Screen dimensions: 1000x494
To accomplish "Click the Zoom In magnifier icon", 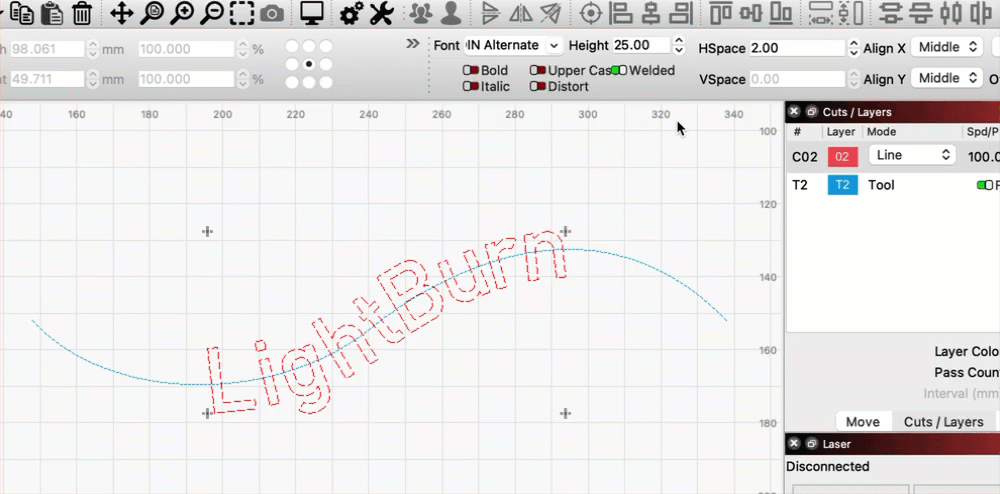I will pos(181,14).
